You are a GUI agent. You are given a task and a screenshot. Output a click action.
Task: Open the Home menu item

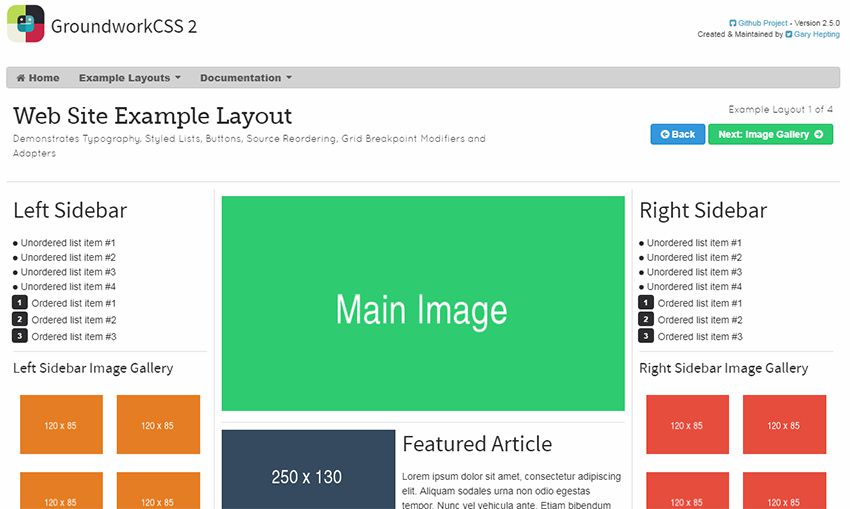coord(38,78)
